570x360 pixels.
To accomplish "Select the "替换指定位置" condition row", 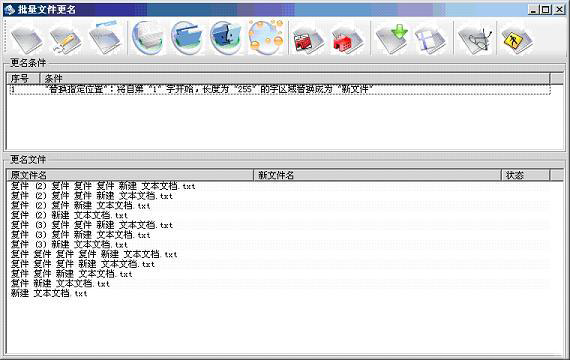I will 280,89.
